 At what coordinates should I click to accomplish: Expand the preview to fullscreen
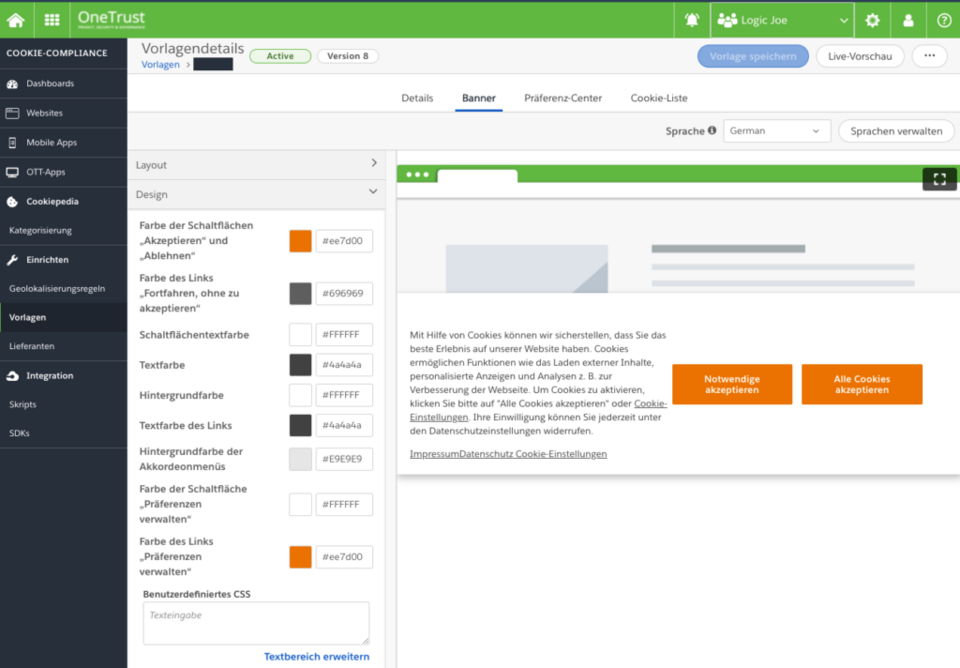(x=940, y=179)
